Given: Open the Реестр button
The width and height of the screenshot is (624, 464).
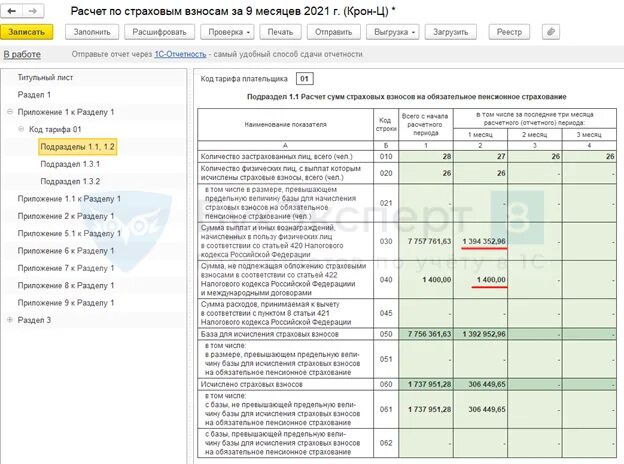Looking at the screenshot, I should pos(509,32).
